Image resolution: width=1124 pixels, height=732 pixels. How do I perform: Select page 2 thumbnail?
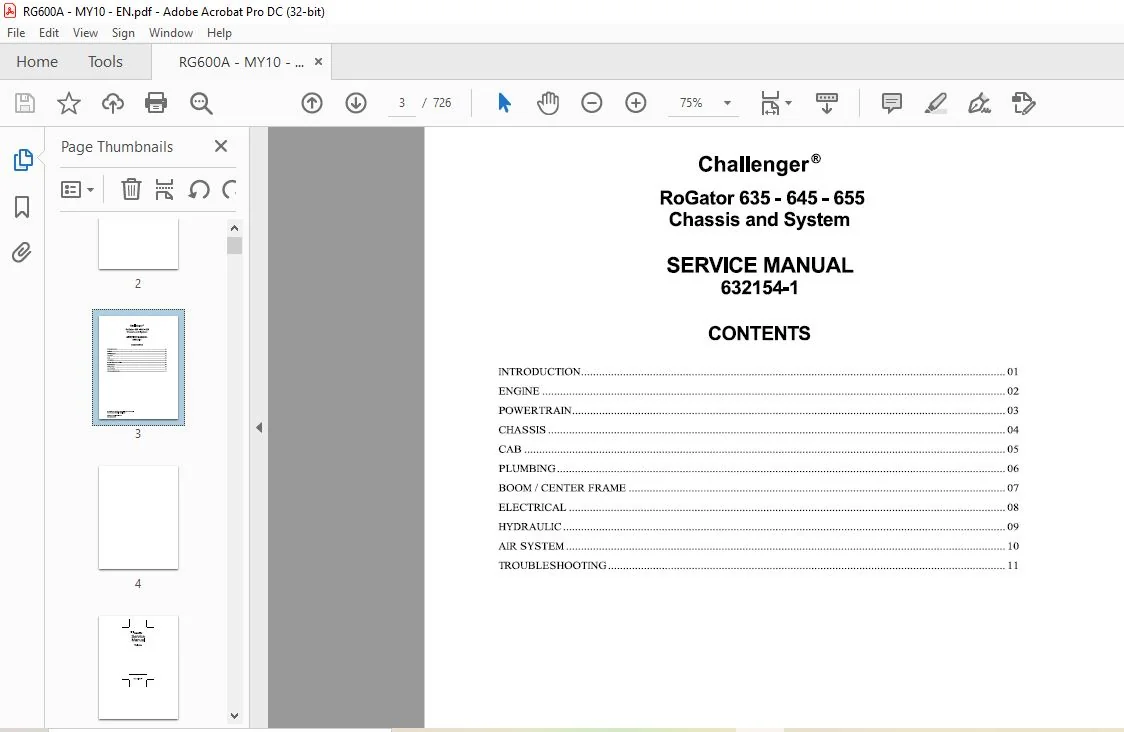[x=138, y=244]
